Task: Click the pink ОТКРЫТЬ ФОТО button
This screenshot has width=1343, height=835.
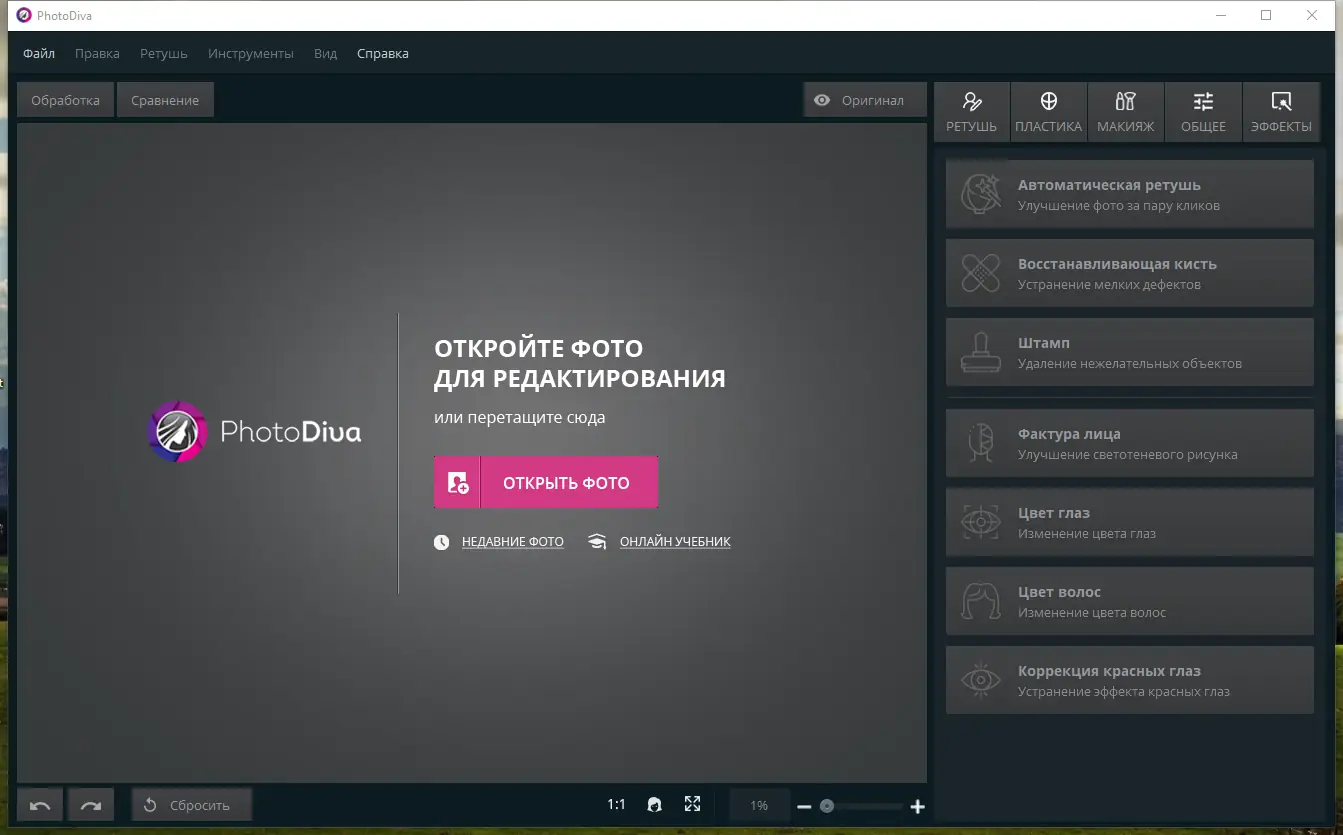Action: pyautogui.click(x=546, y=483)
